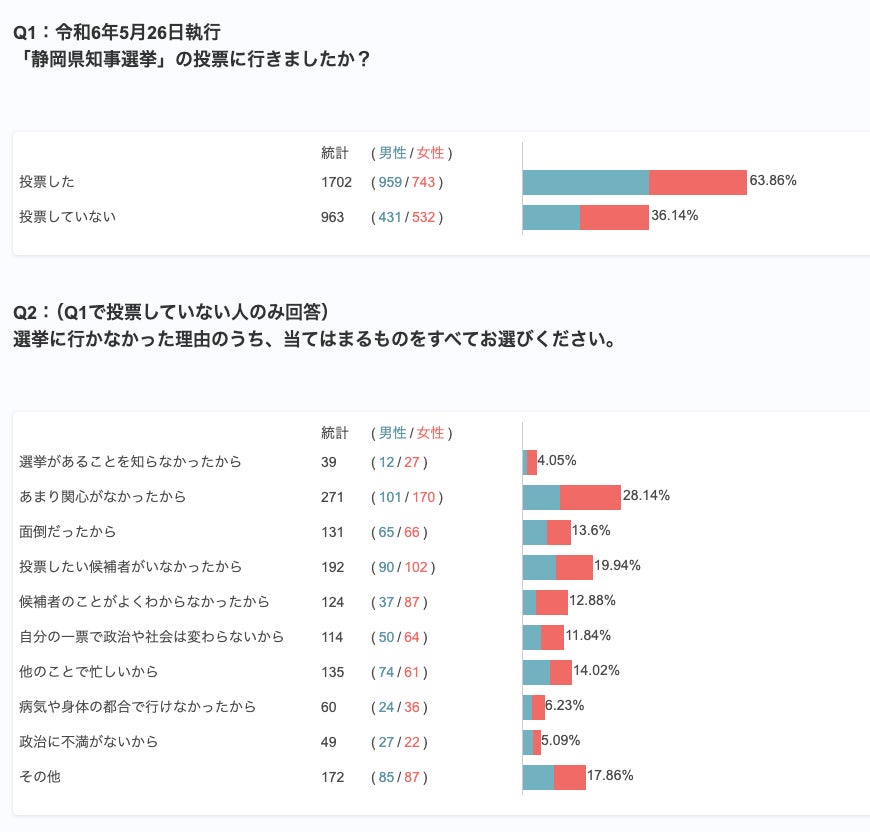Select the 63.86% percentage label

point(773,181)
